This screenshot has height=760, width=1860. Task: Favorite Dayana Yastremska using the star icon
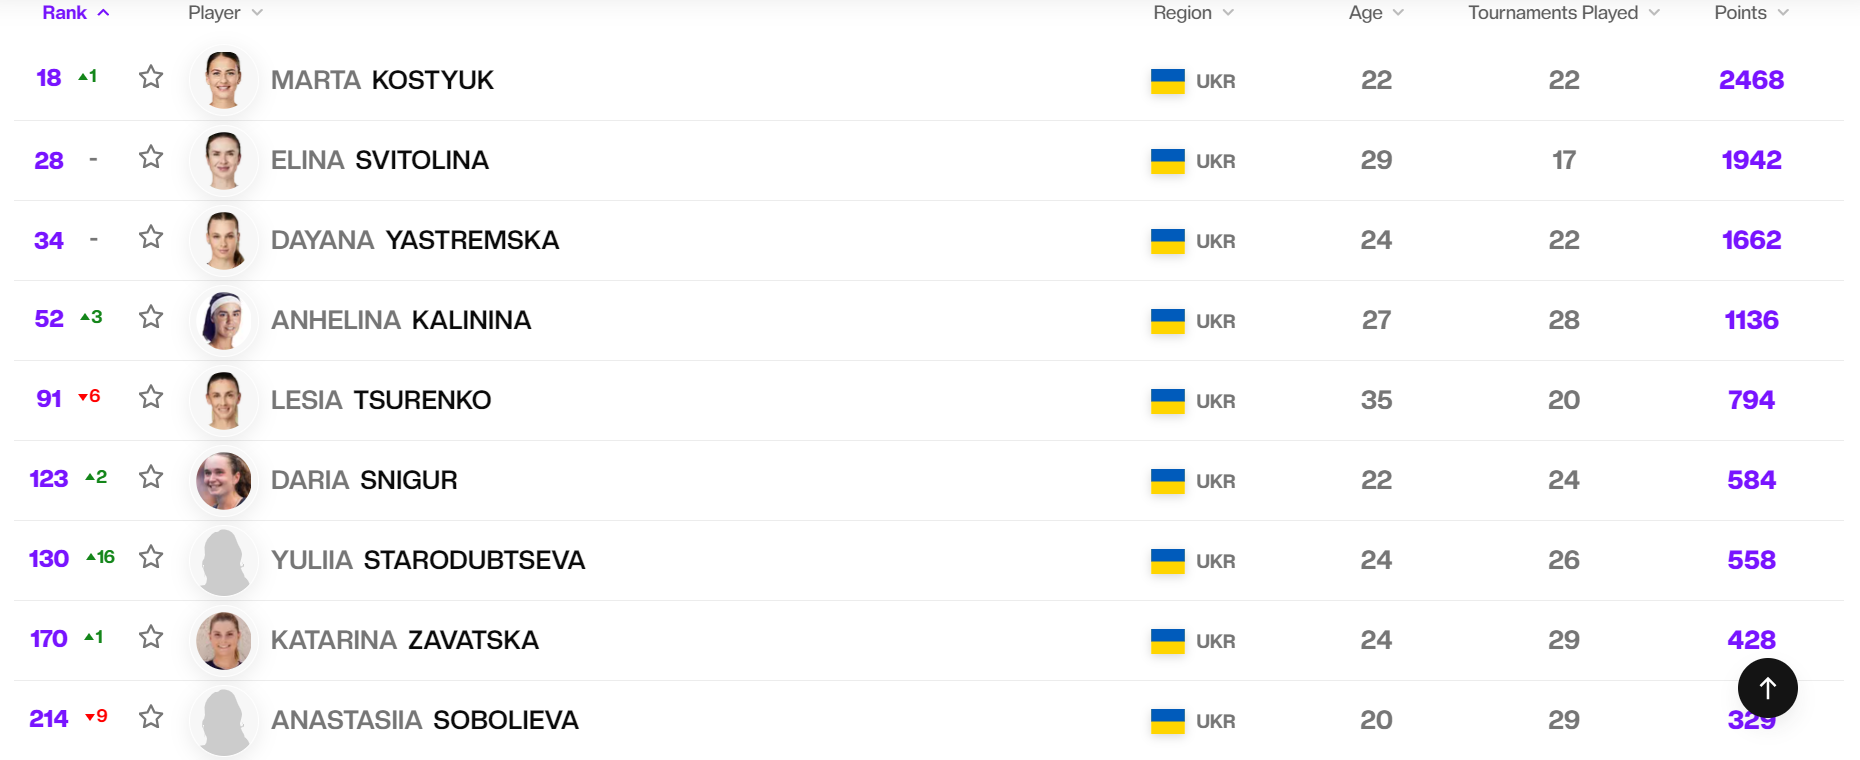151,237
